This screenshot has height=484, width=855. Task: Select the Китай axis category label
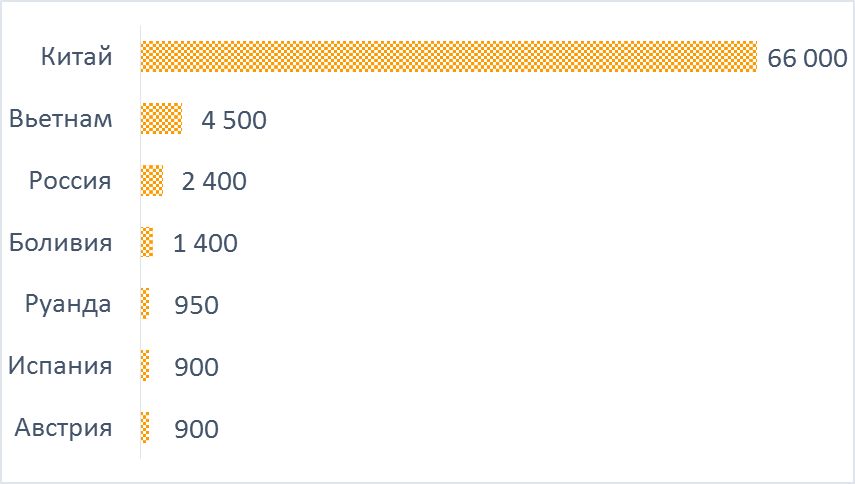(x=76, y=56)
